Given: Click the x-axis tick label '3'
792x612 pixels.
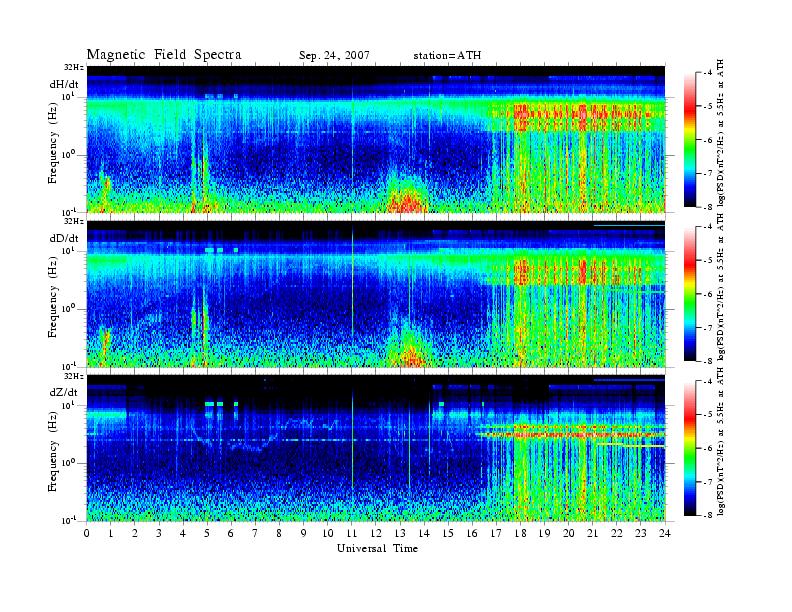Looking at the screenshot, I should pyautogui.click(x=159, y=533).
